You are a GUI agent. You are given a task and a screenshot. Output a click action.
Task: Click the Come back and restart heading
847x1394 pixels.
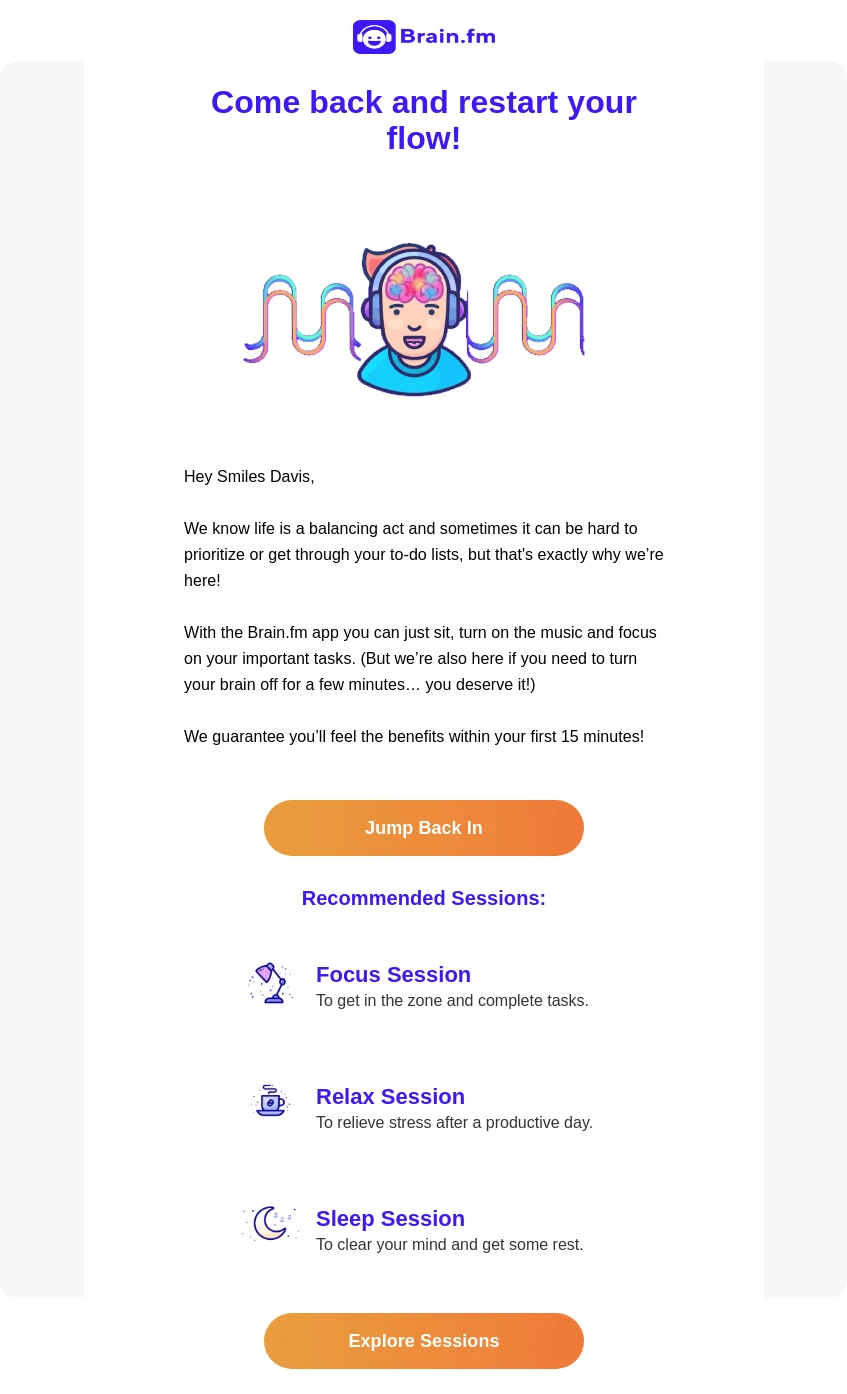[x=423, y=120]
